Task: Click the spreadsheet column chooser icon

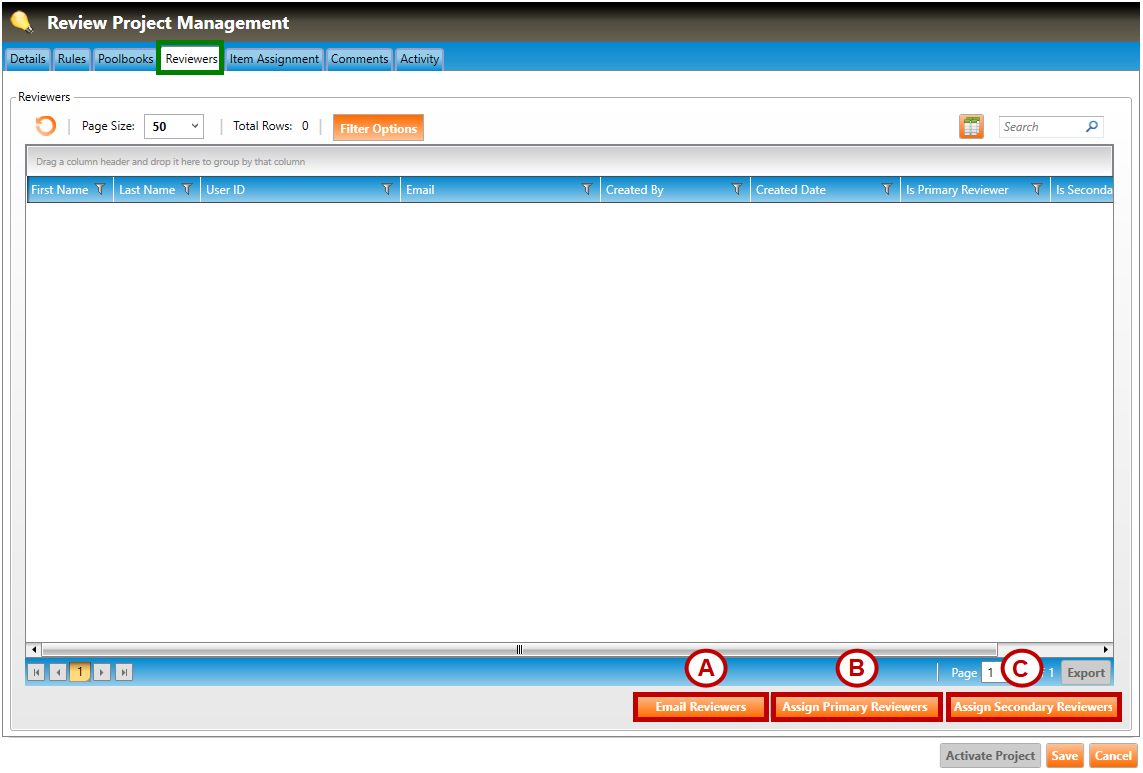Action: pos(971,127)
